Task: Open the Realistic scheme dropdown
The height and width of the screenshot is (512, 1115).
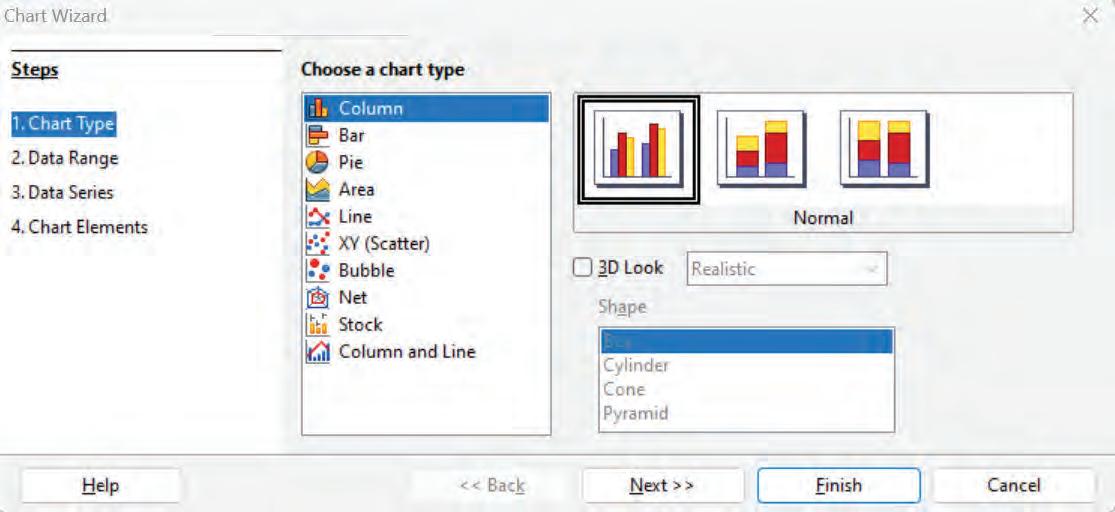Action: (788, 269)
